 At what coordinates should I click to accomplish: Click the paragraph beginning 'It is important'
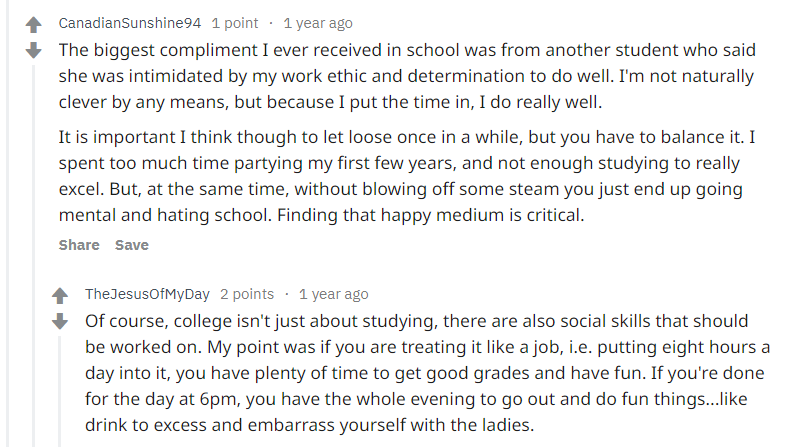(407, 176)
